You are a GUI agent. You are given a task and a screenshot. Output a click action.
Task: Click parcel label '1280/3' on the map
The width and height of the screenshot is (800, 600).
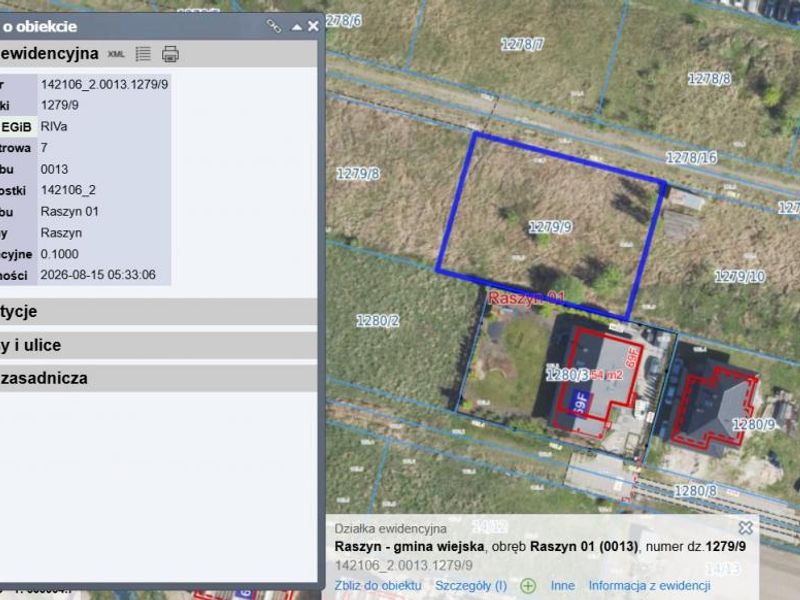(567, 376)
